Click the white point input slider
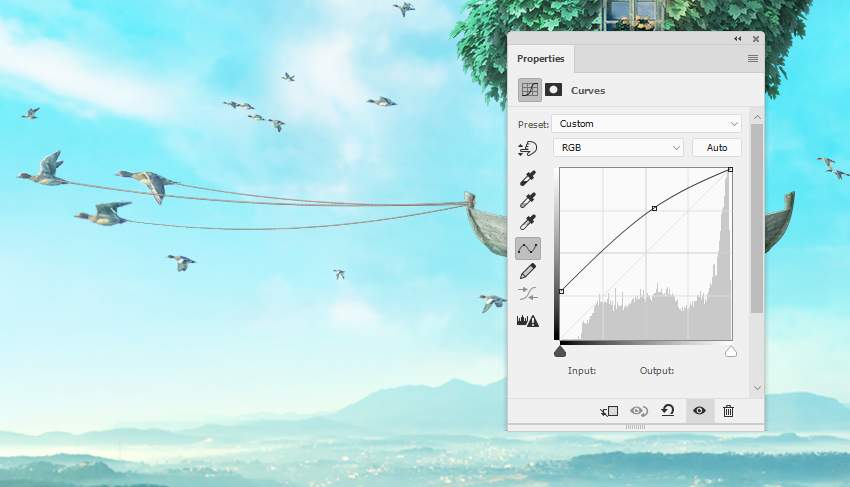 pos(731,352)
